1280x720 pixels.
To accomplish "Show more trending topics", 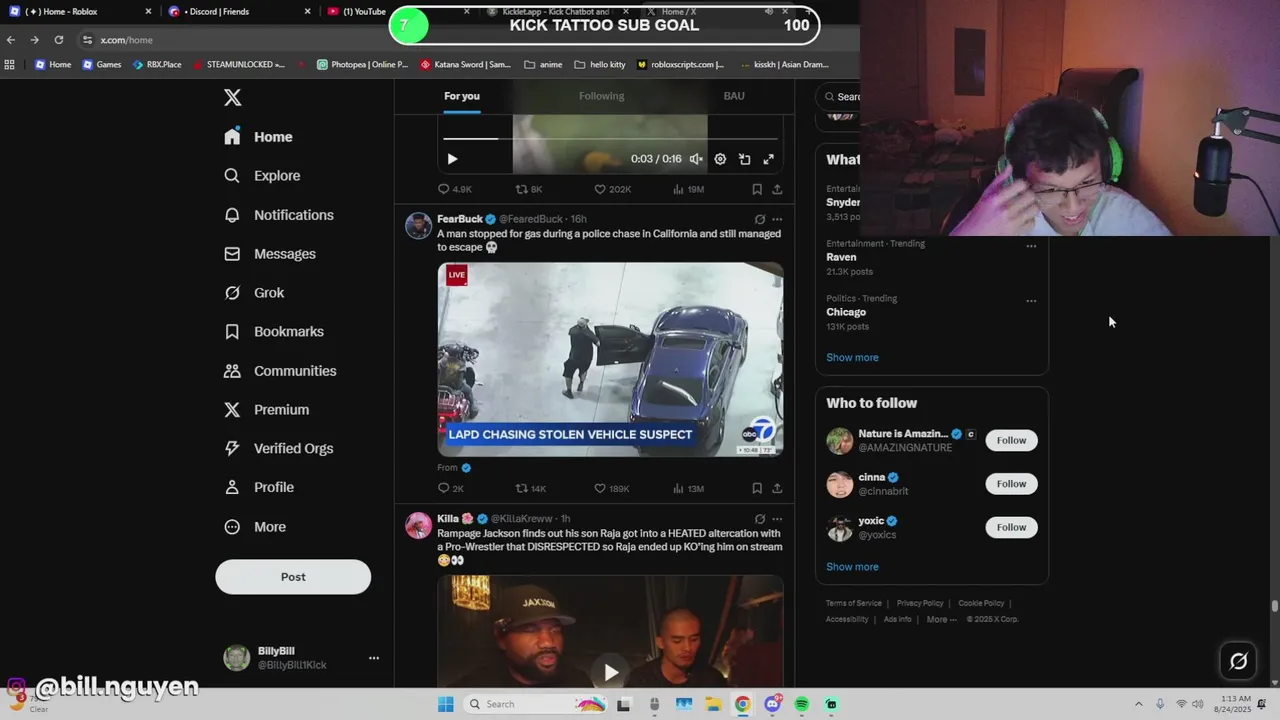I will tap(852, 357).
